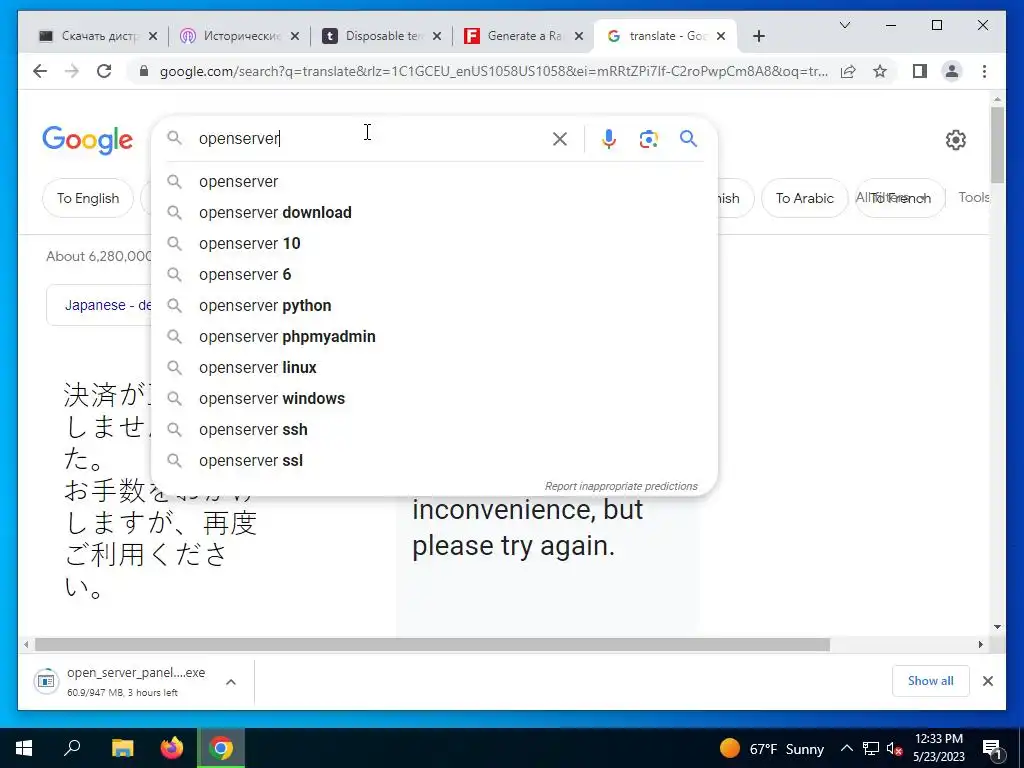The image size is (1024, 768).
Task: Click the vertical scrollbar thumb
Action: click(x=997, y=144)
